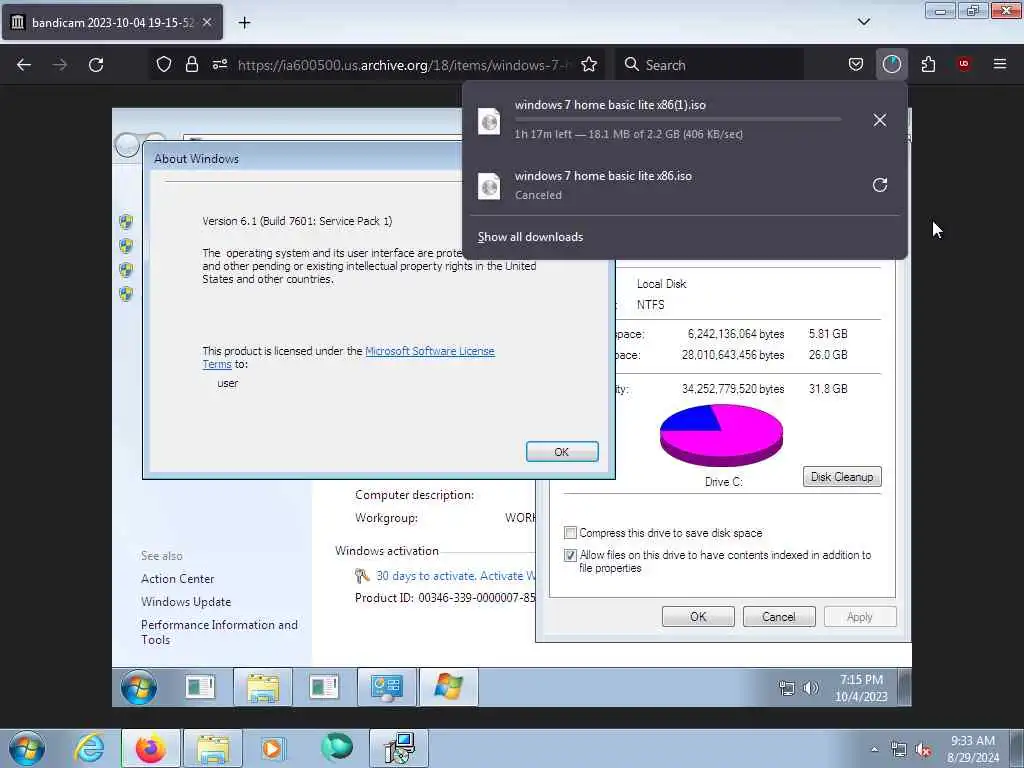
Task: Click the forward navigation arrow
Action: 59,65
